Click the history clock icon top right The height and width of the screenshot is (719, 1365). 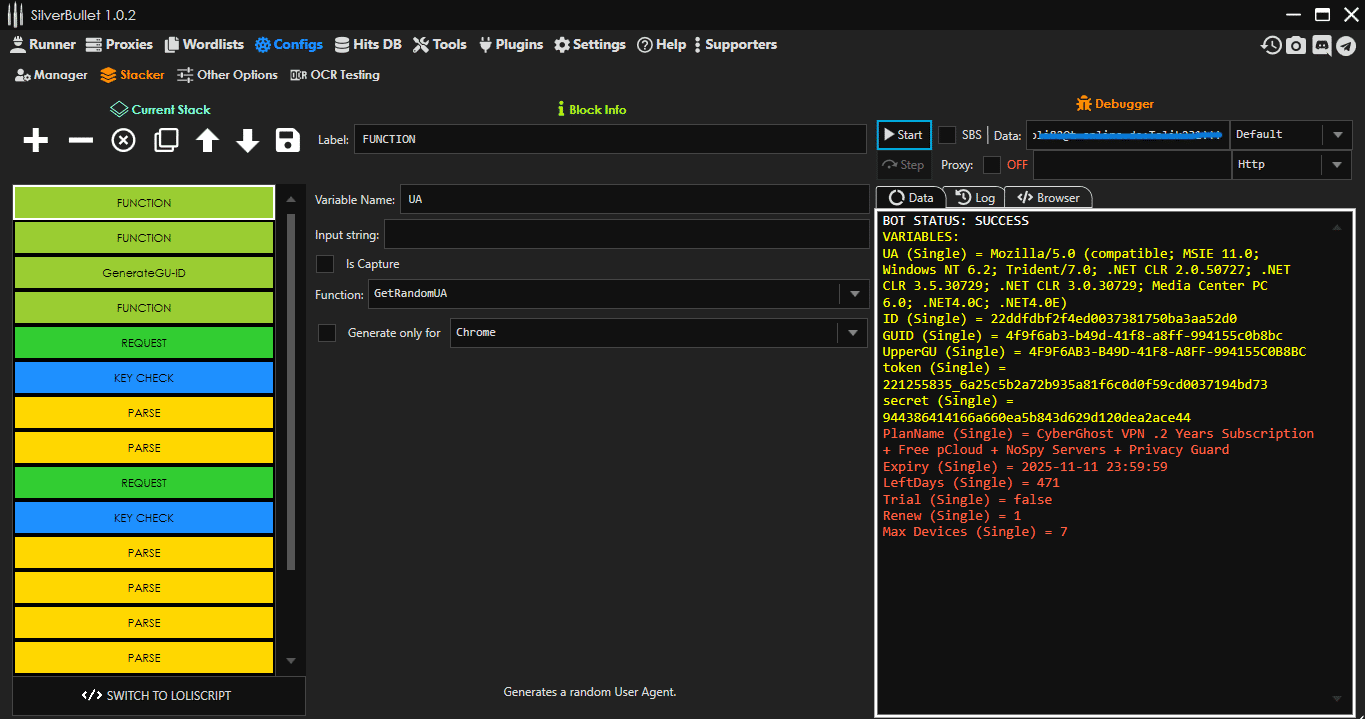tap(1270, 44)
